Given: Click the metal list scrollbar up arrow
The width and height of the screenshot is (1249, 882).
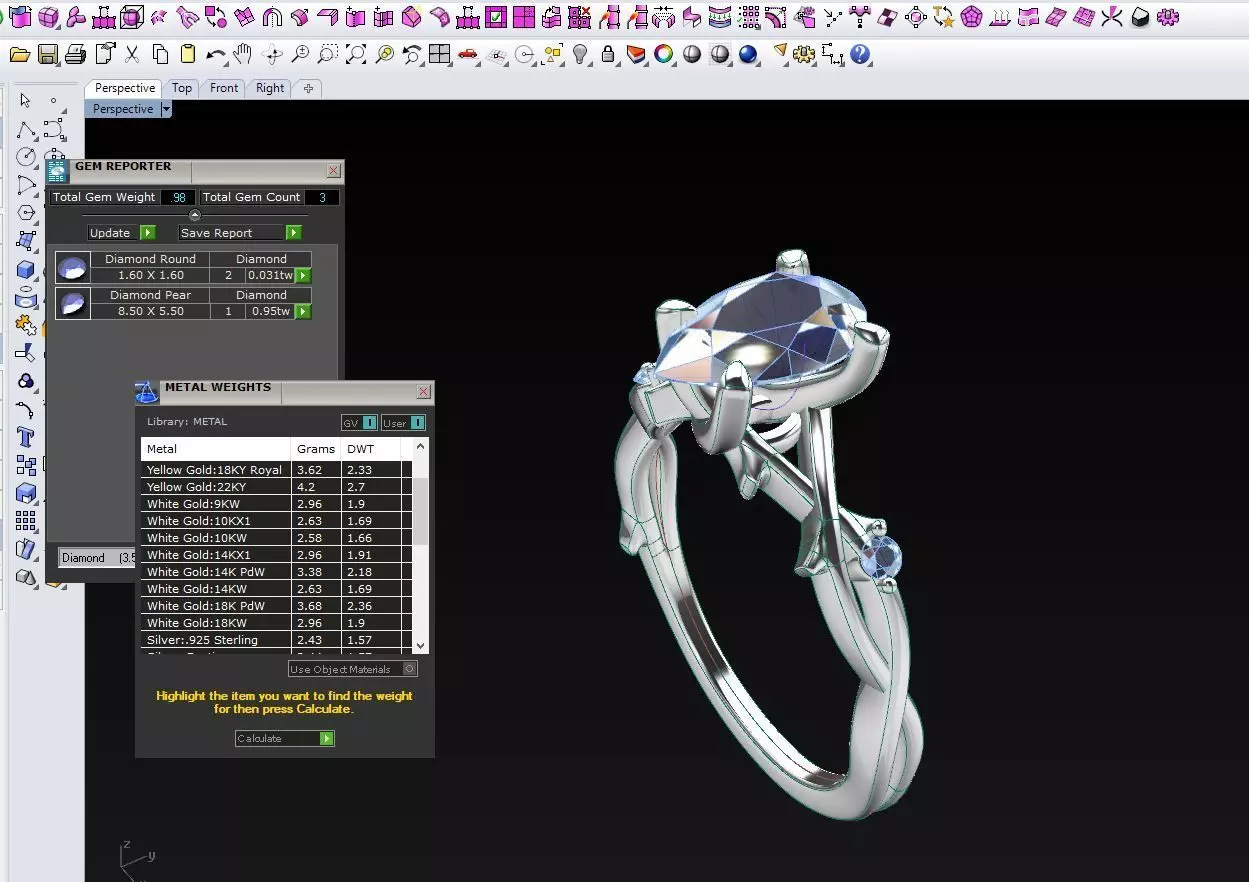Looking at the screenshot, I should (x=421, y=447).
